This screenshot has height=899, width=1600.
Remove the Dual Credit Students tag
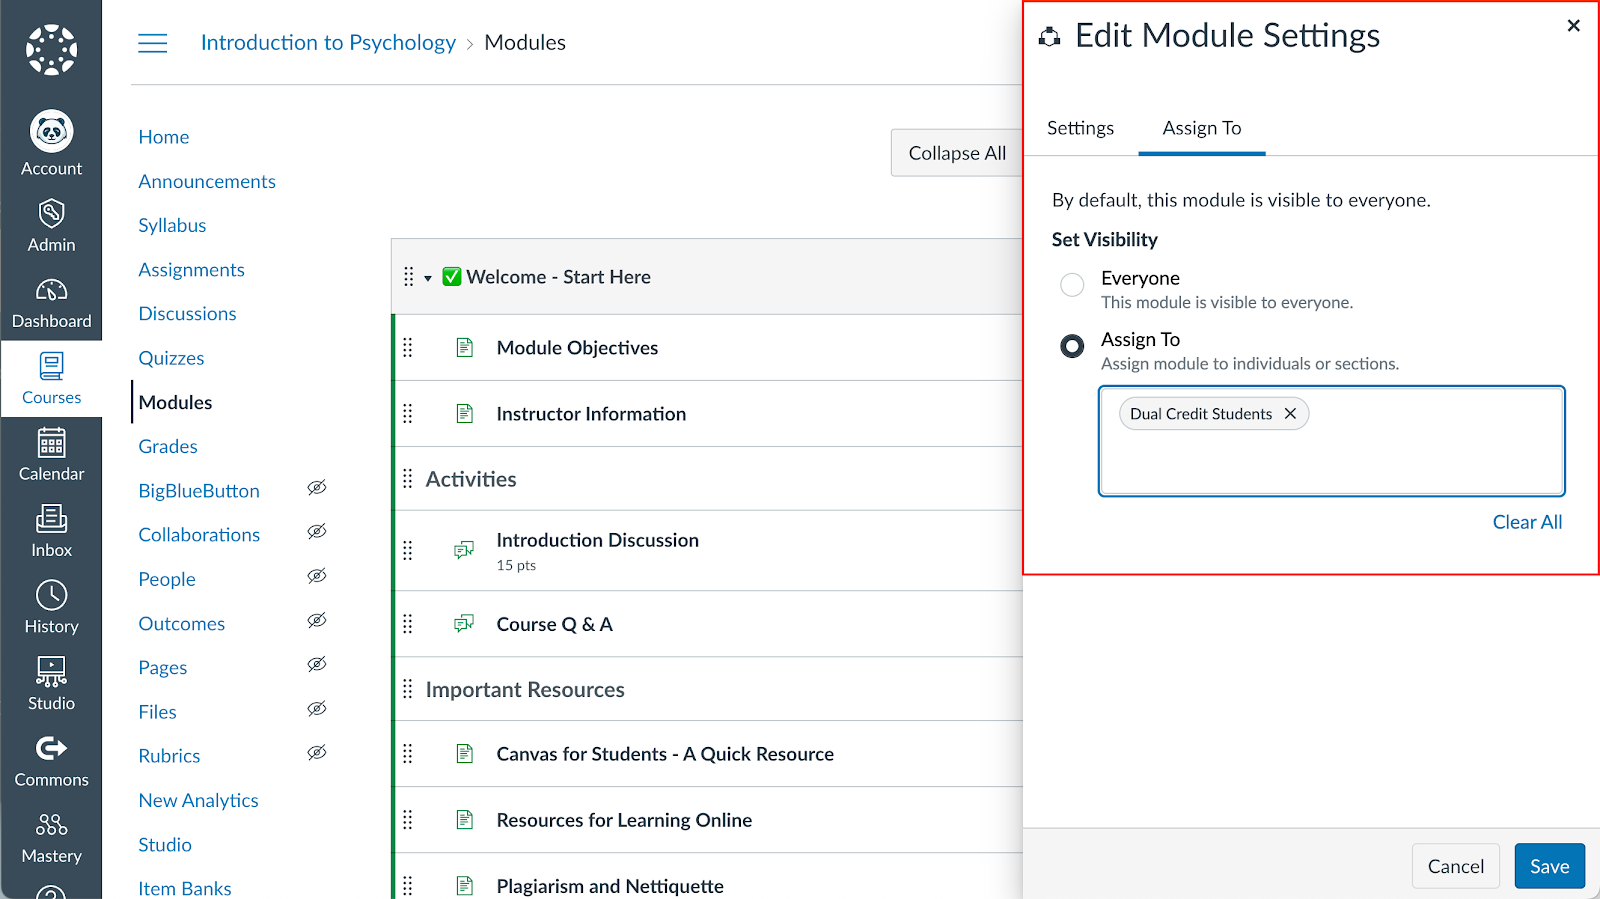tap(1290, 414)
